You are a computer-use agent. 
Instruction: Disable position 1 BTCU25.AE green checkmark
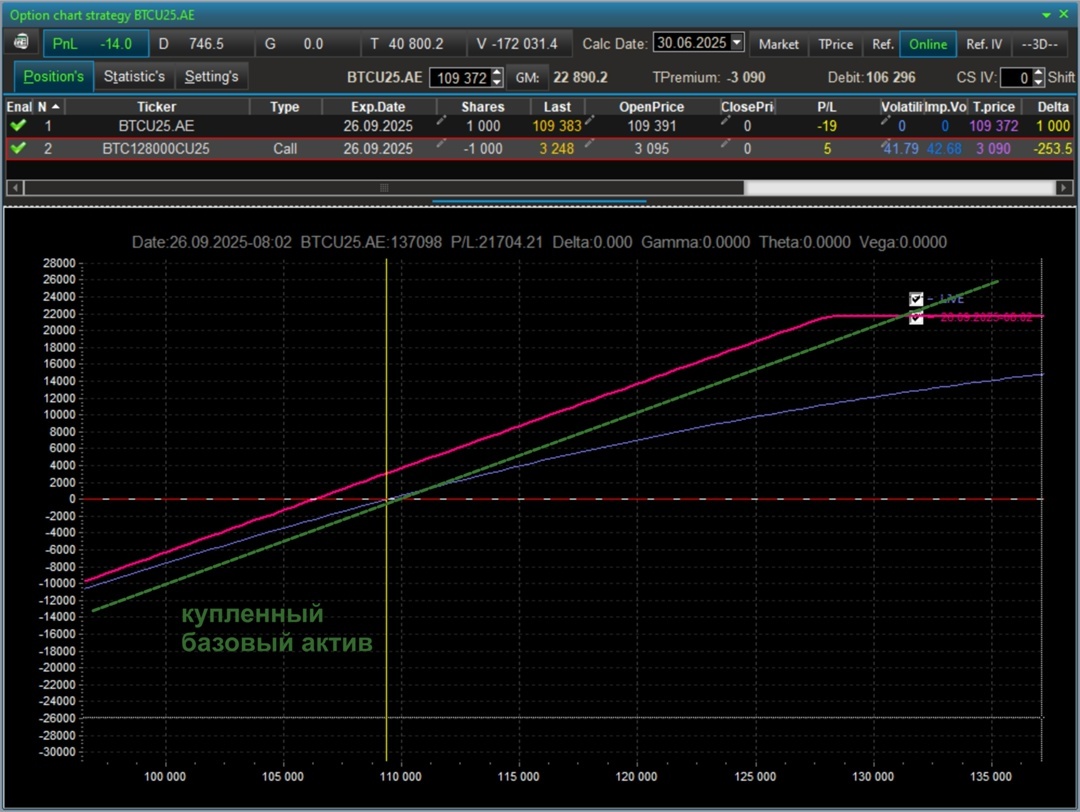(19, 125)
